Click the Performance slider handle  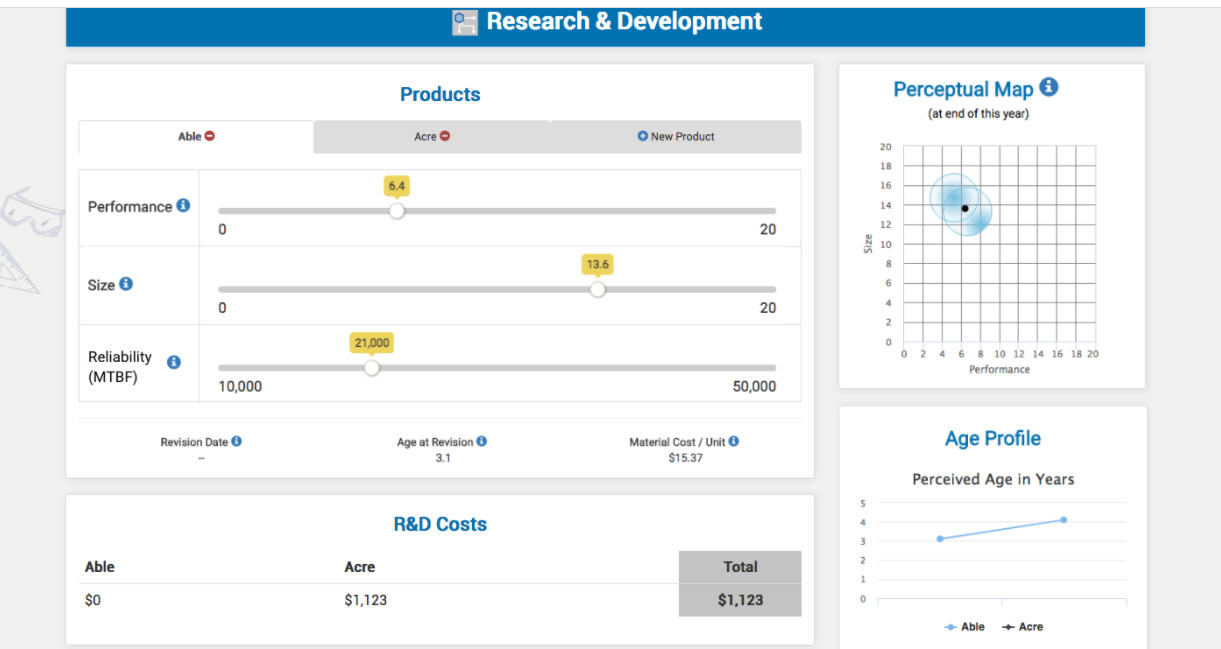click(x=397, y=211)
